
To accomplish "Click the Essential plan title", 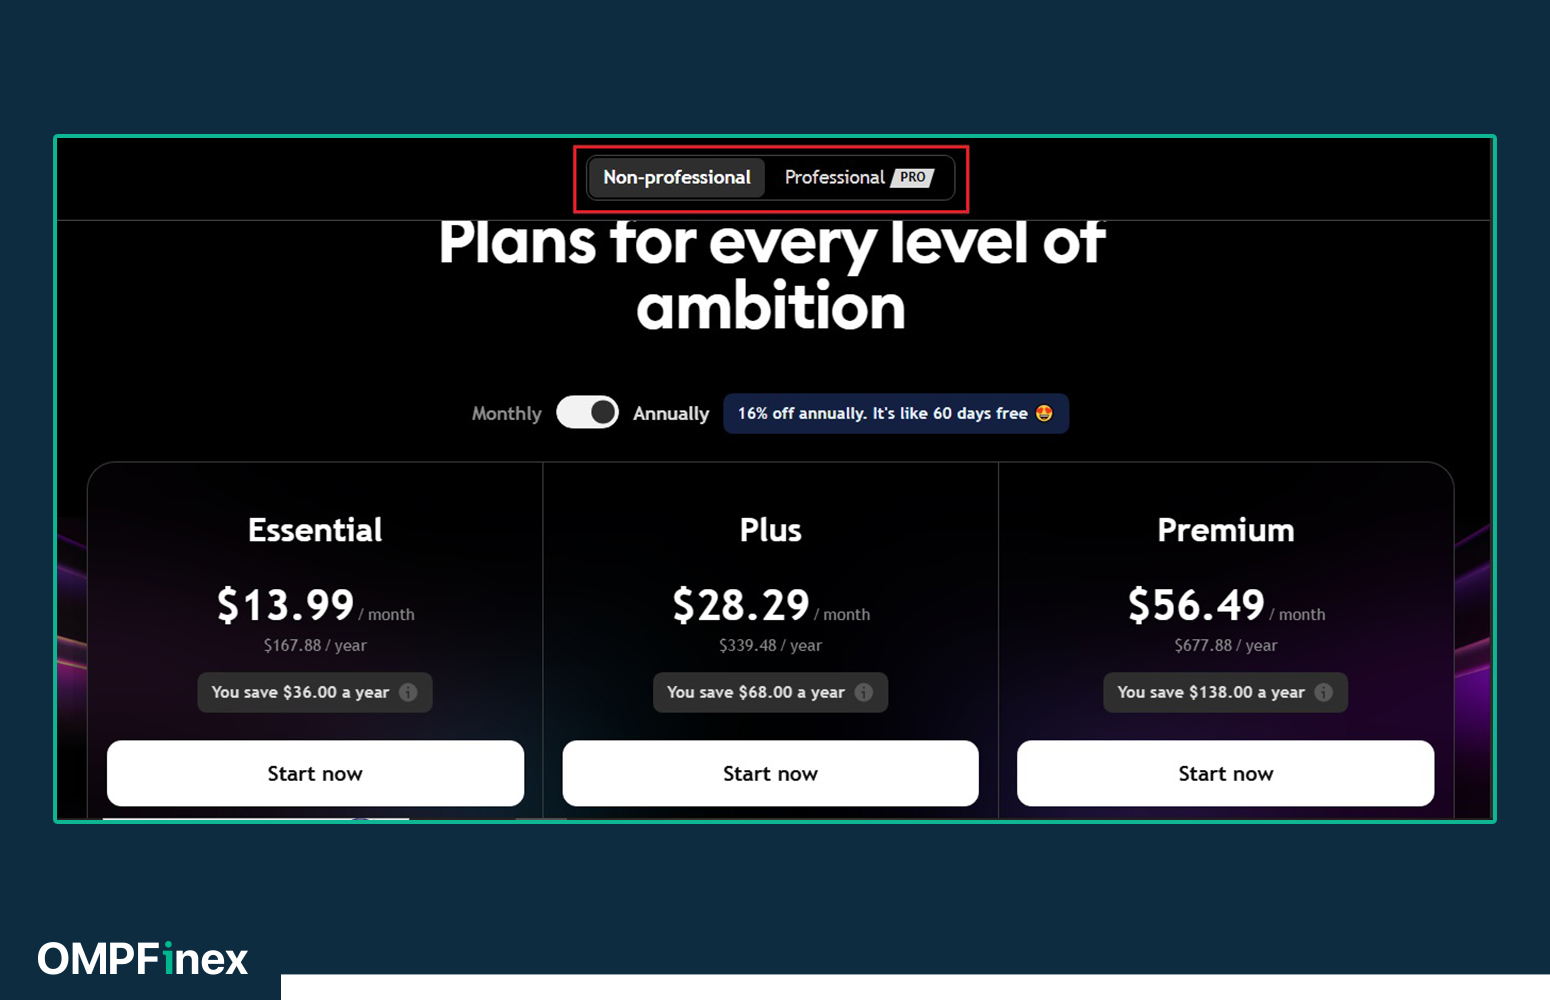I will (x=315, y=530).
